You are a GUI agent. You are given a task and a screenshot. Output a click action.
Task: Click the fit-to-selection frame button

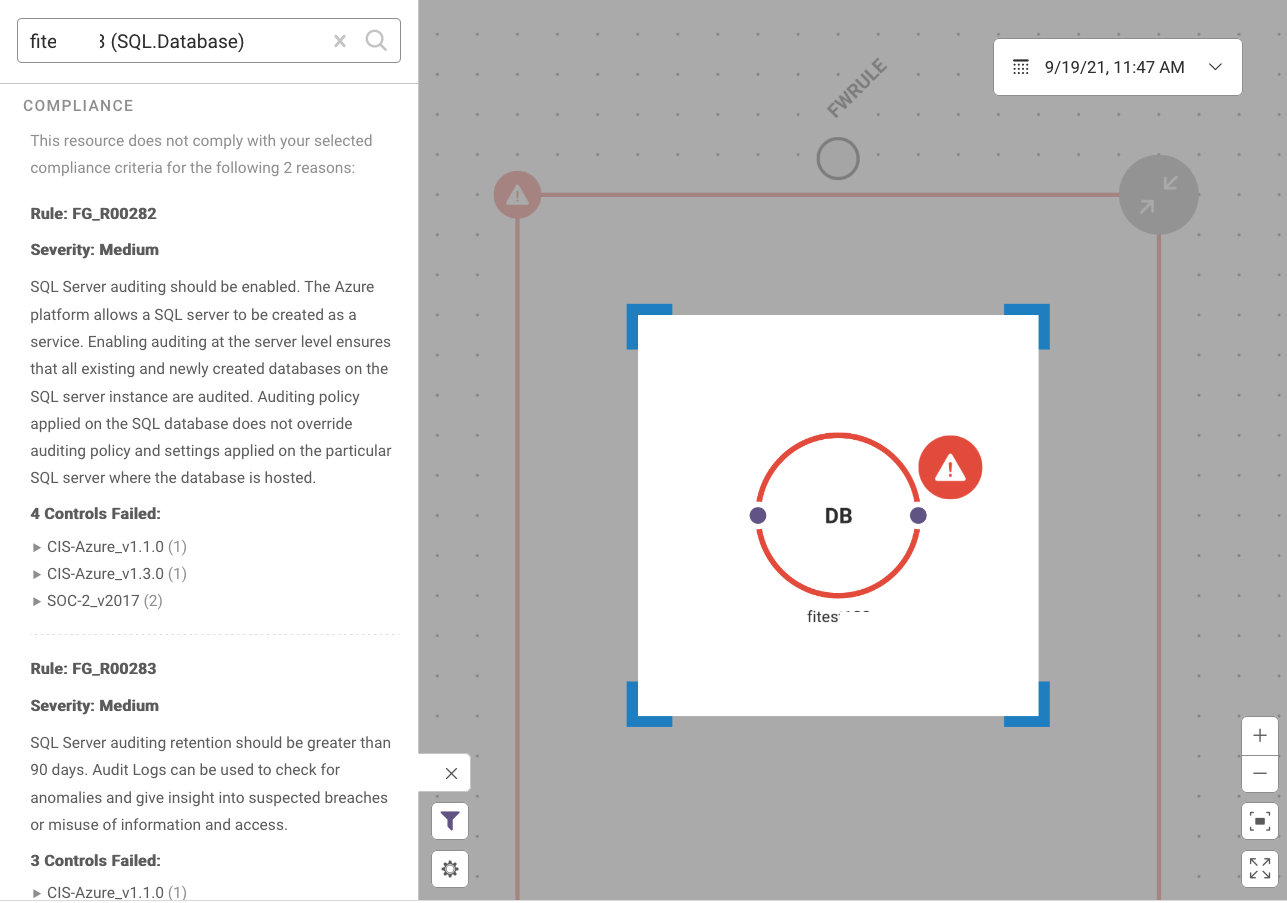tap(1260, 822)
